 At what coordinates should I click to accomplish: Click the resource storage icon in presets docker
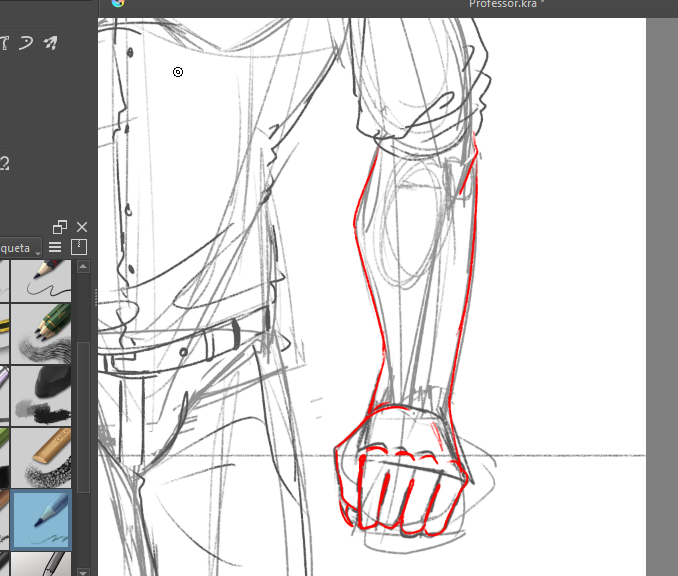[79, 247]
